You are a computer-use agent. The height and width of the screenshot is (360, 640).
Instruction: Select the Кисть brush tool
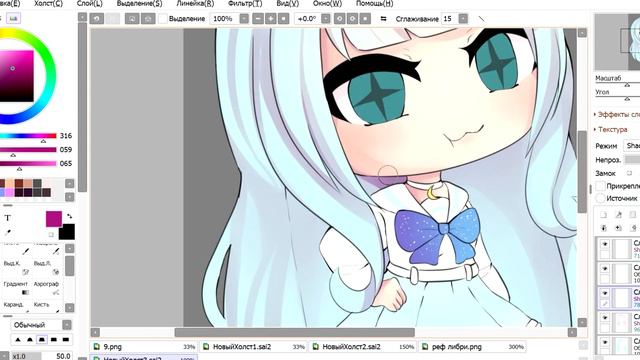47,307
